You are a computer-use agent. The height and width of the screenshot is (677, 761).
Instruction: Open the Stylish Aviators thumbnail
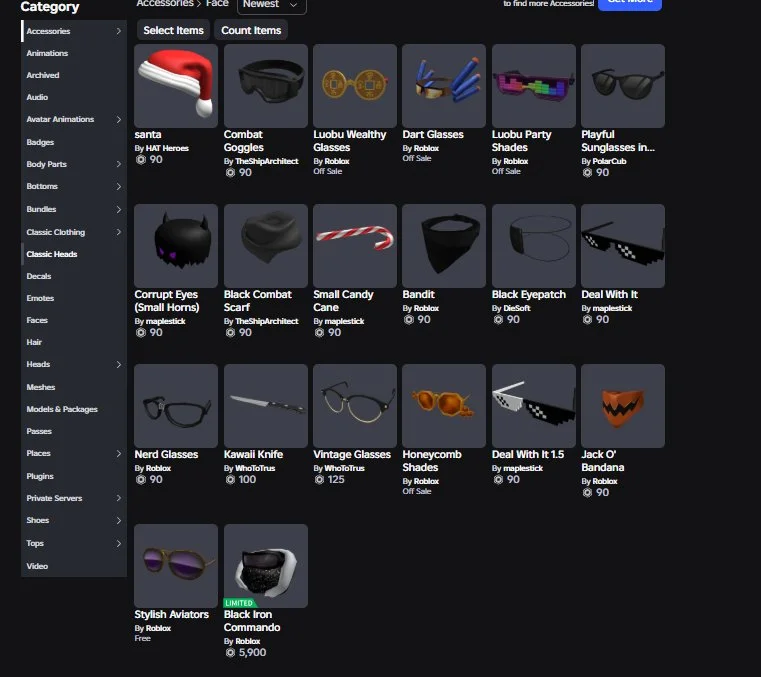176,566
